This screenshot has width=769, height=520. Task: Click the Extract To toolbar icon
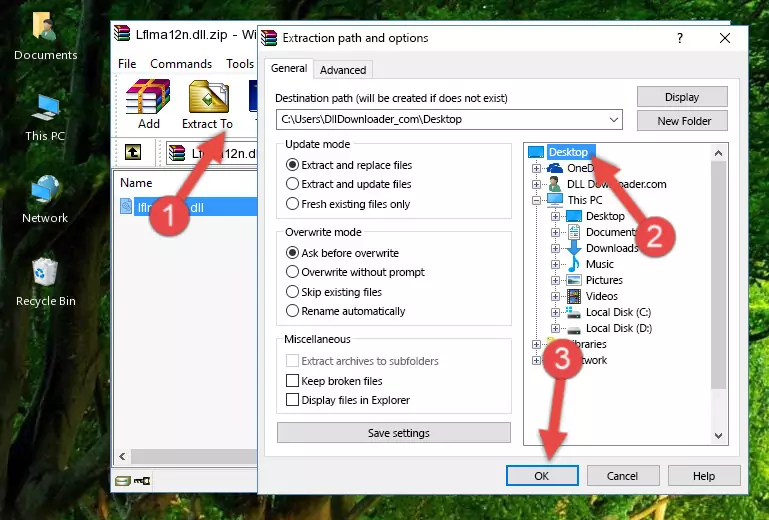tap(208, 97)
